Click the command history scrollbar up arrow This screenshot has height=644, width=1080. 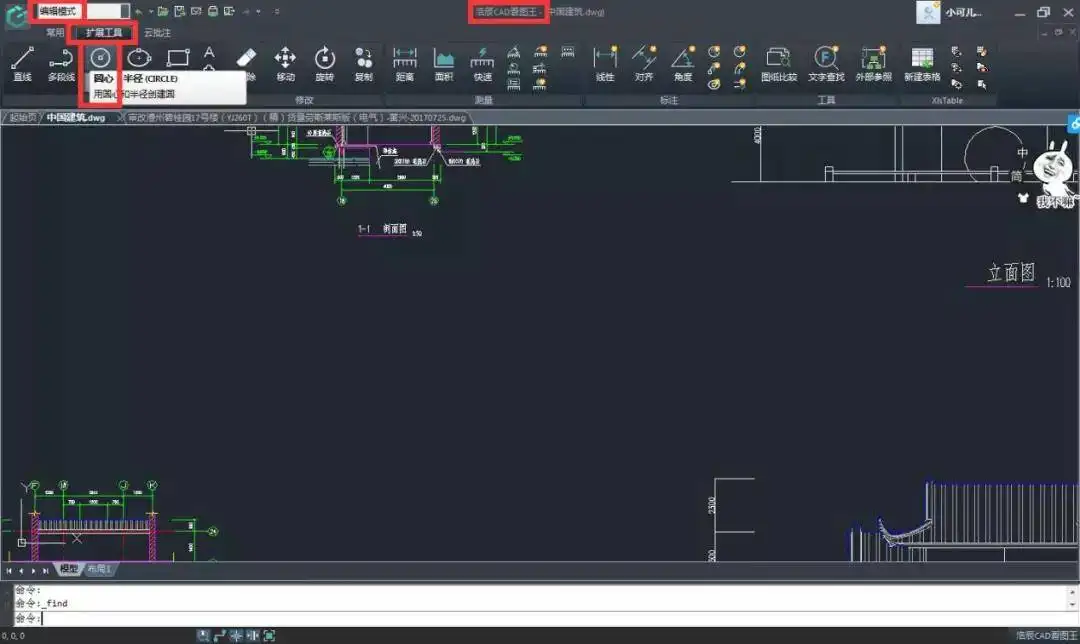point(1072,592)
